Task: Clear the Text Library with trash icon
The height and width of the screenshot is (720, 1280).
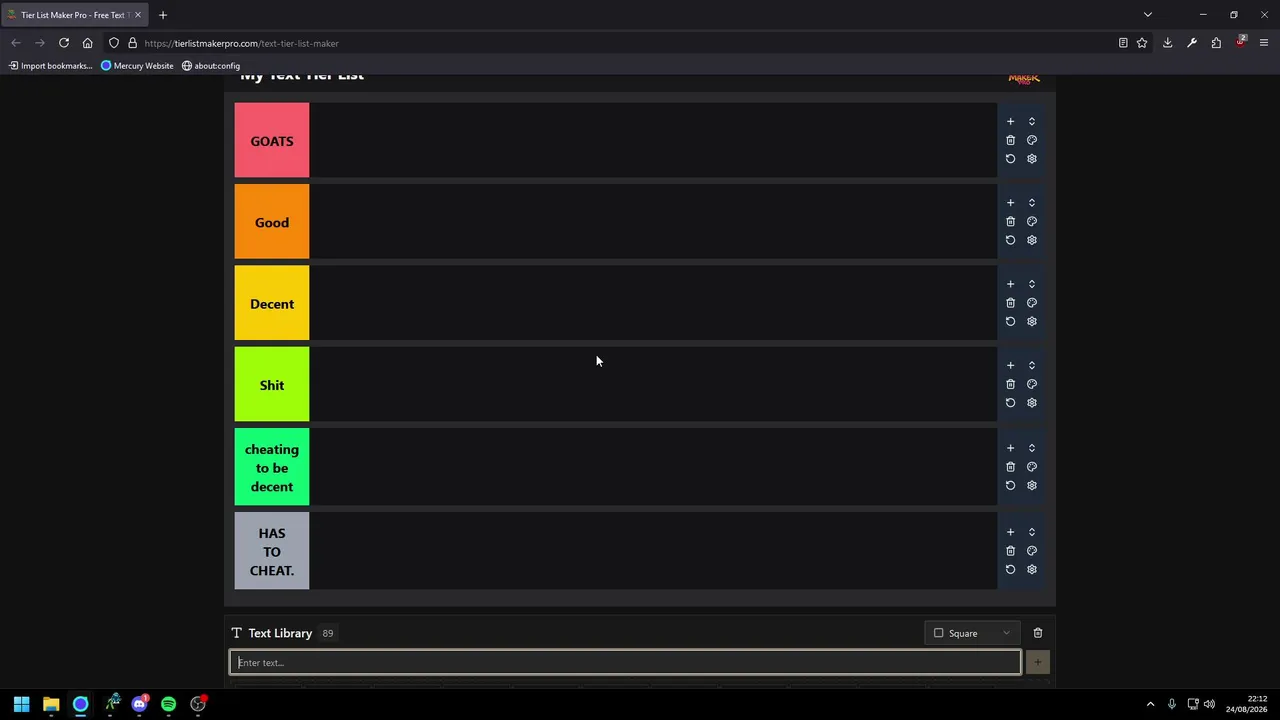Action: 1037,633
